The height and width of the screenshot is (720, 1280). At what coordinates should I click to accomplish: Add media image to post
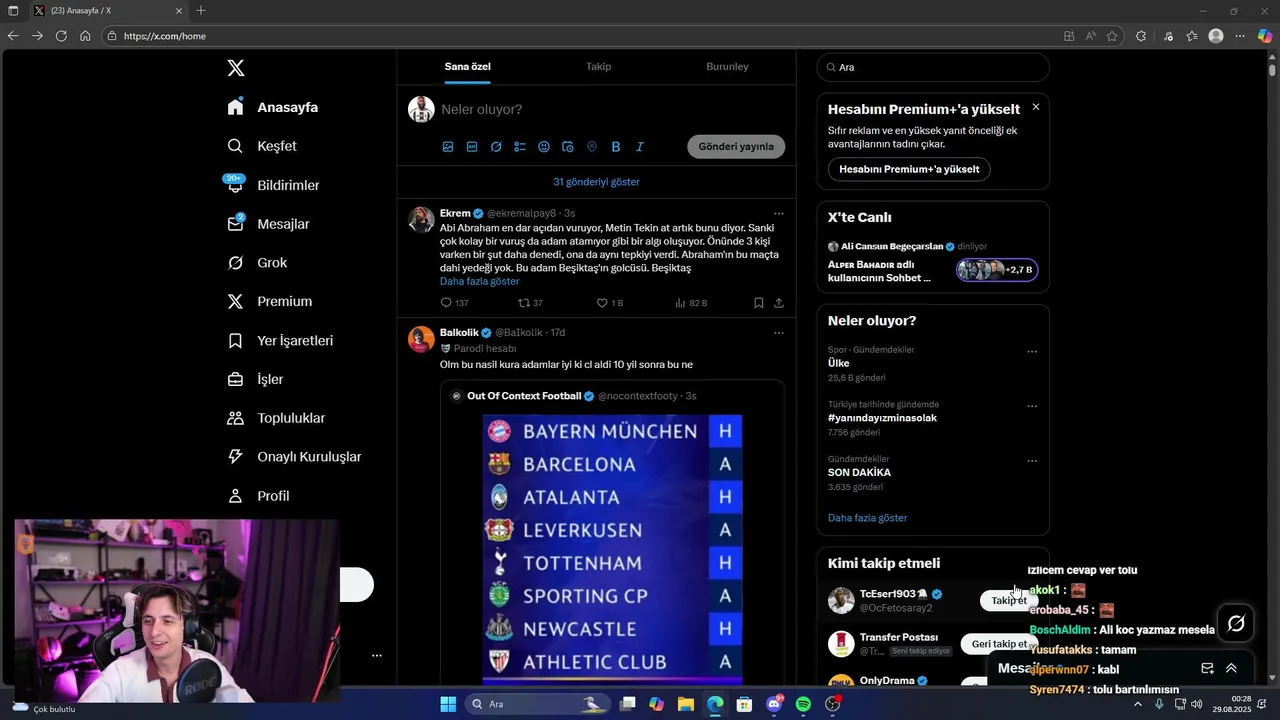click(448, 147)
